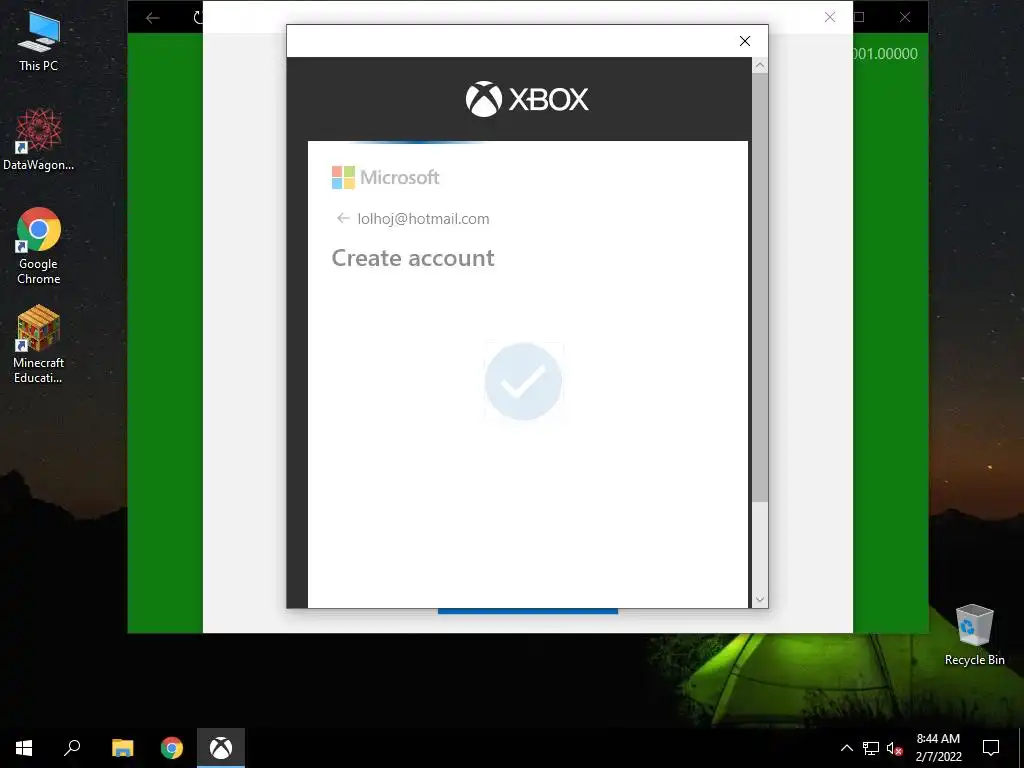This screenshot has width=1024, height=768.
Task: Select the Xbox app taskbar icon
Action: (x=221, y=748)
